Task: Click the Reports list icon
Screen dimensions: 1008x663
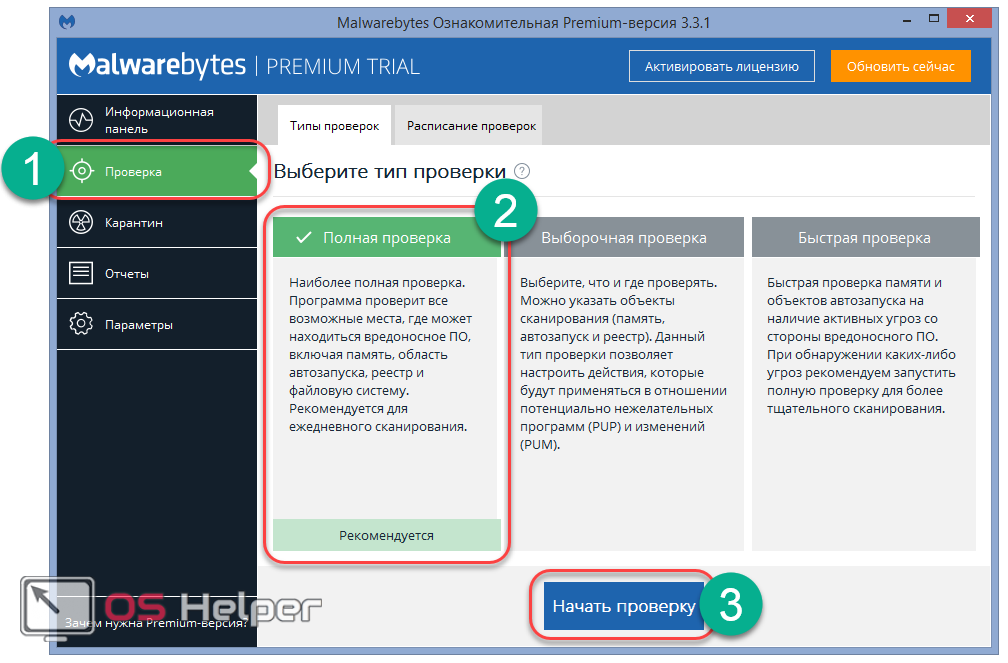Action: click(82, 273)
